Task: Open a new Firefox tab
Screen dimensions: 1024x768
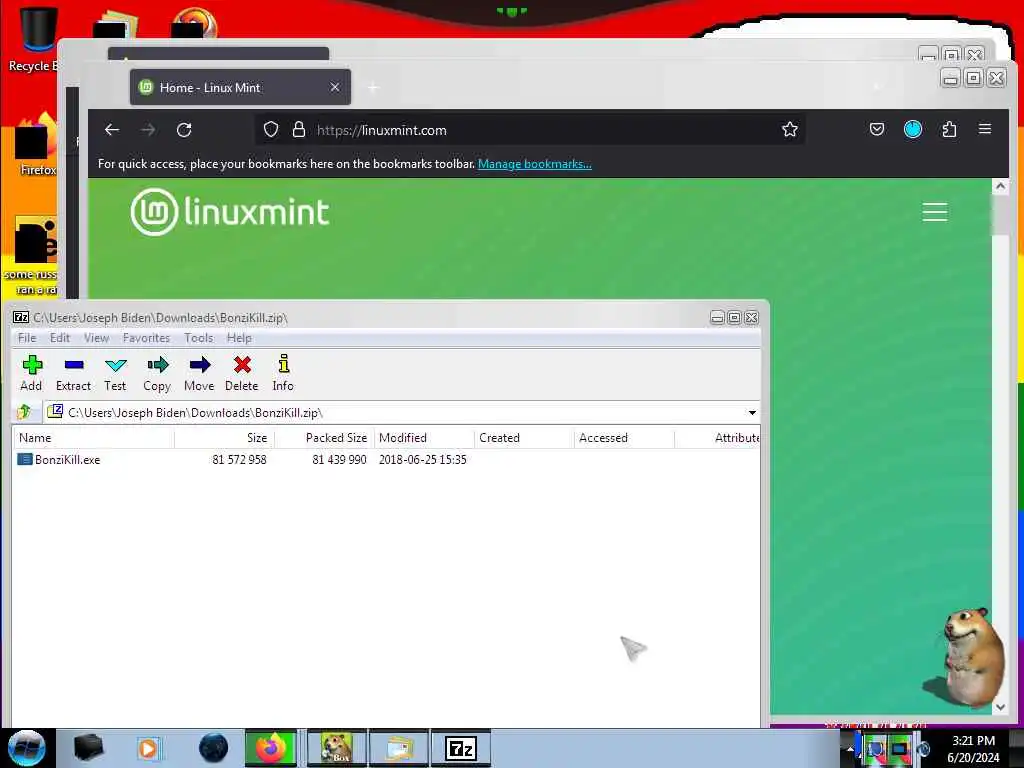Action: pos(373,88)
